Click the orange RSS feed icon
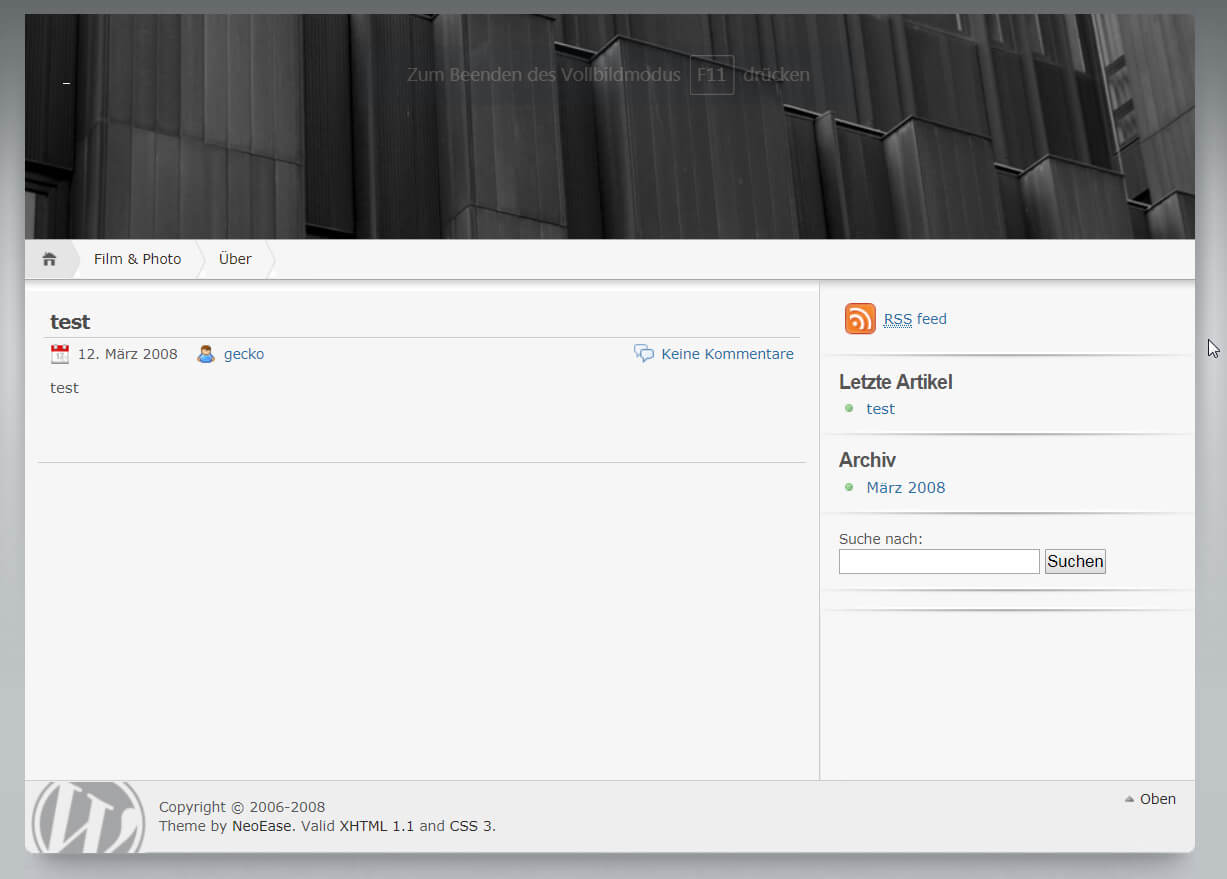Screen dimensions: 1227x879 coord(860,319)
